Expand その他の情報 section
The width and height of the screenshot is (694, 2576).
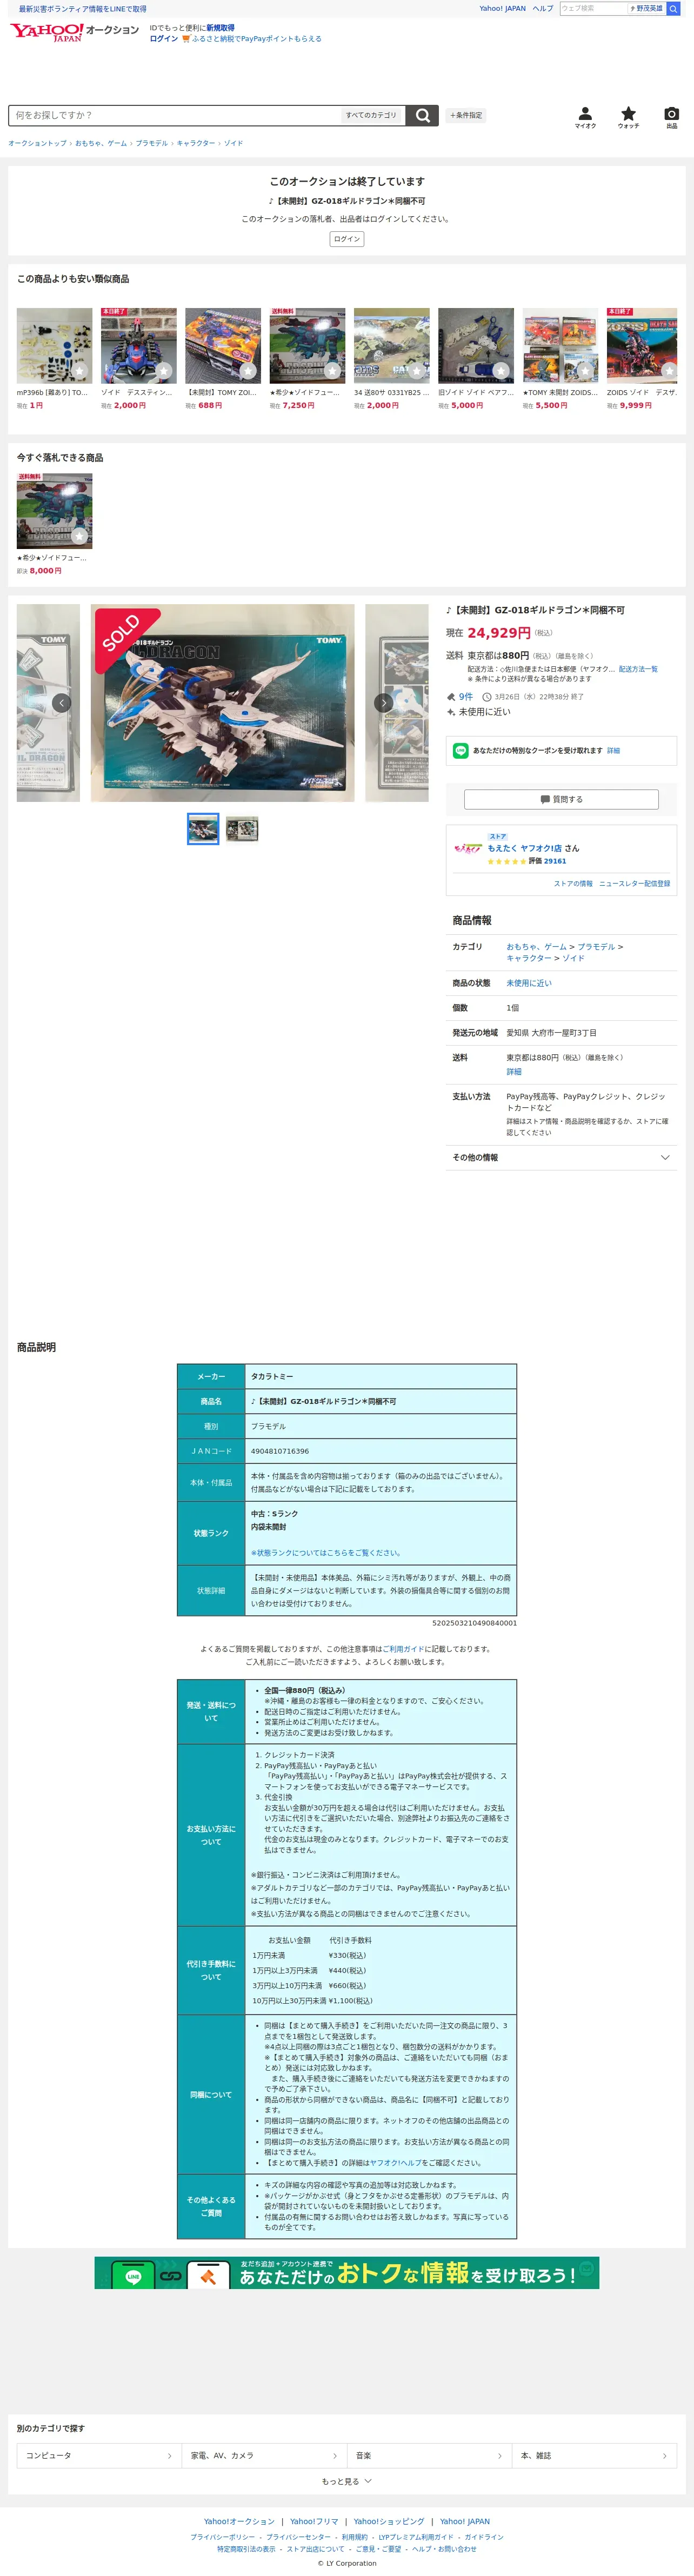tap(561, 1158)
